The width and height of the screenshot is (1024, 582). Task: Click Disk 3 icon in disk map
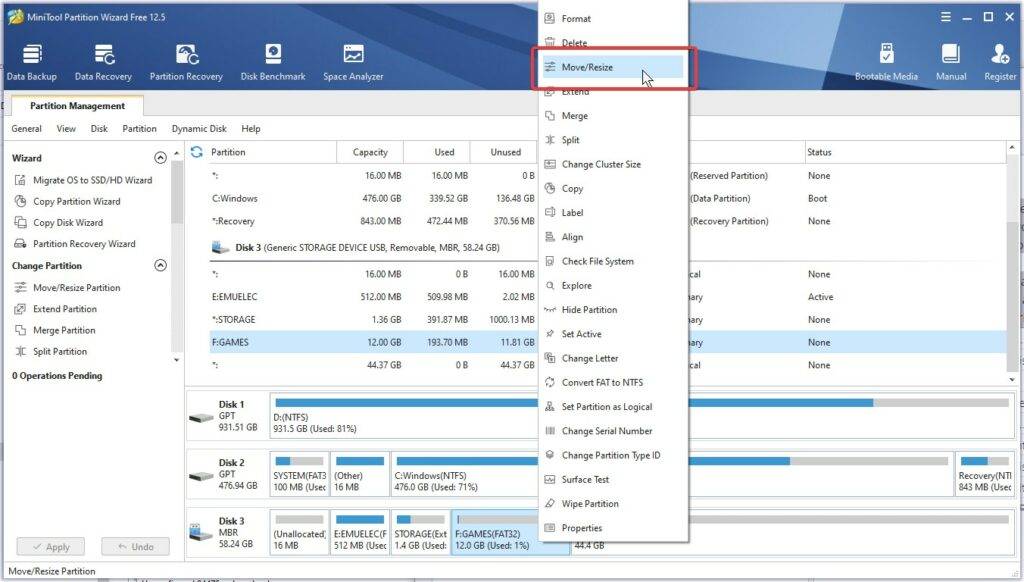coord(201,532)
